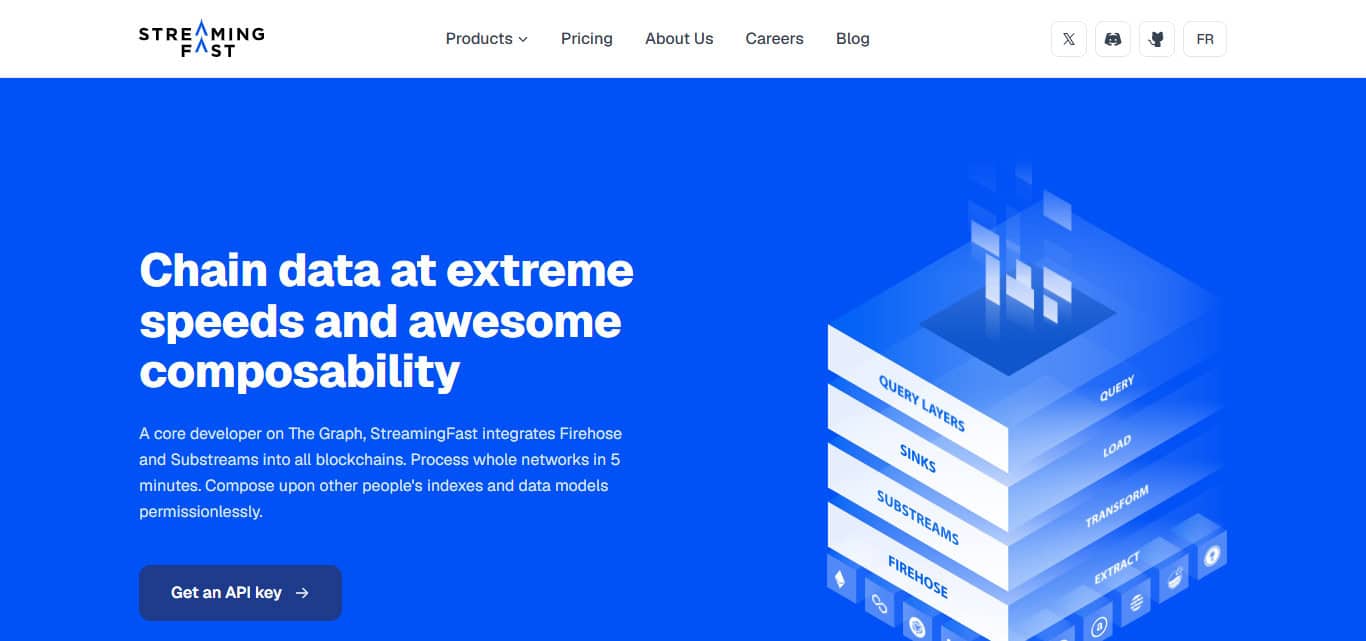The image size is (1366, 641).
Task: Click the StreamingFast logo
Action: click(x=202, y=39)
